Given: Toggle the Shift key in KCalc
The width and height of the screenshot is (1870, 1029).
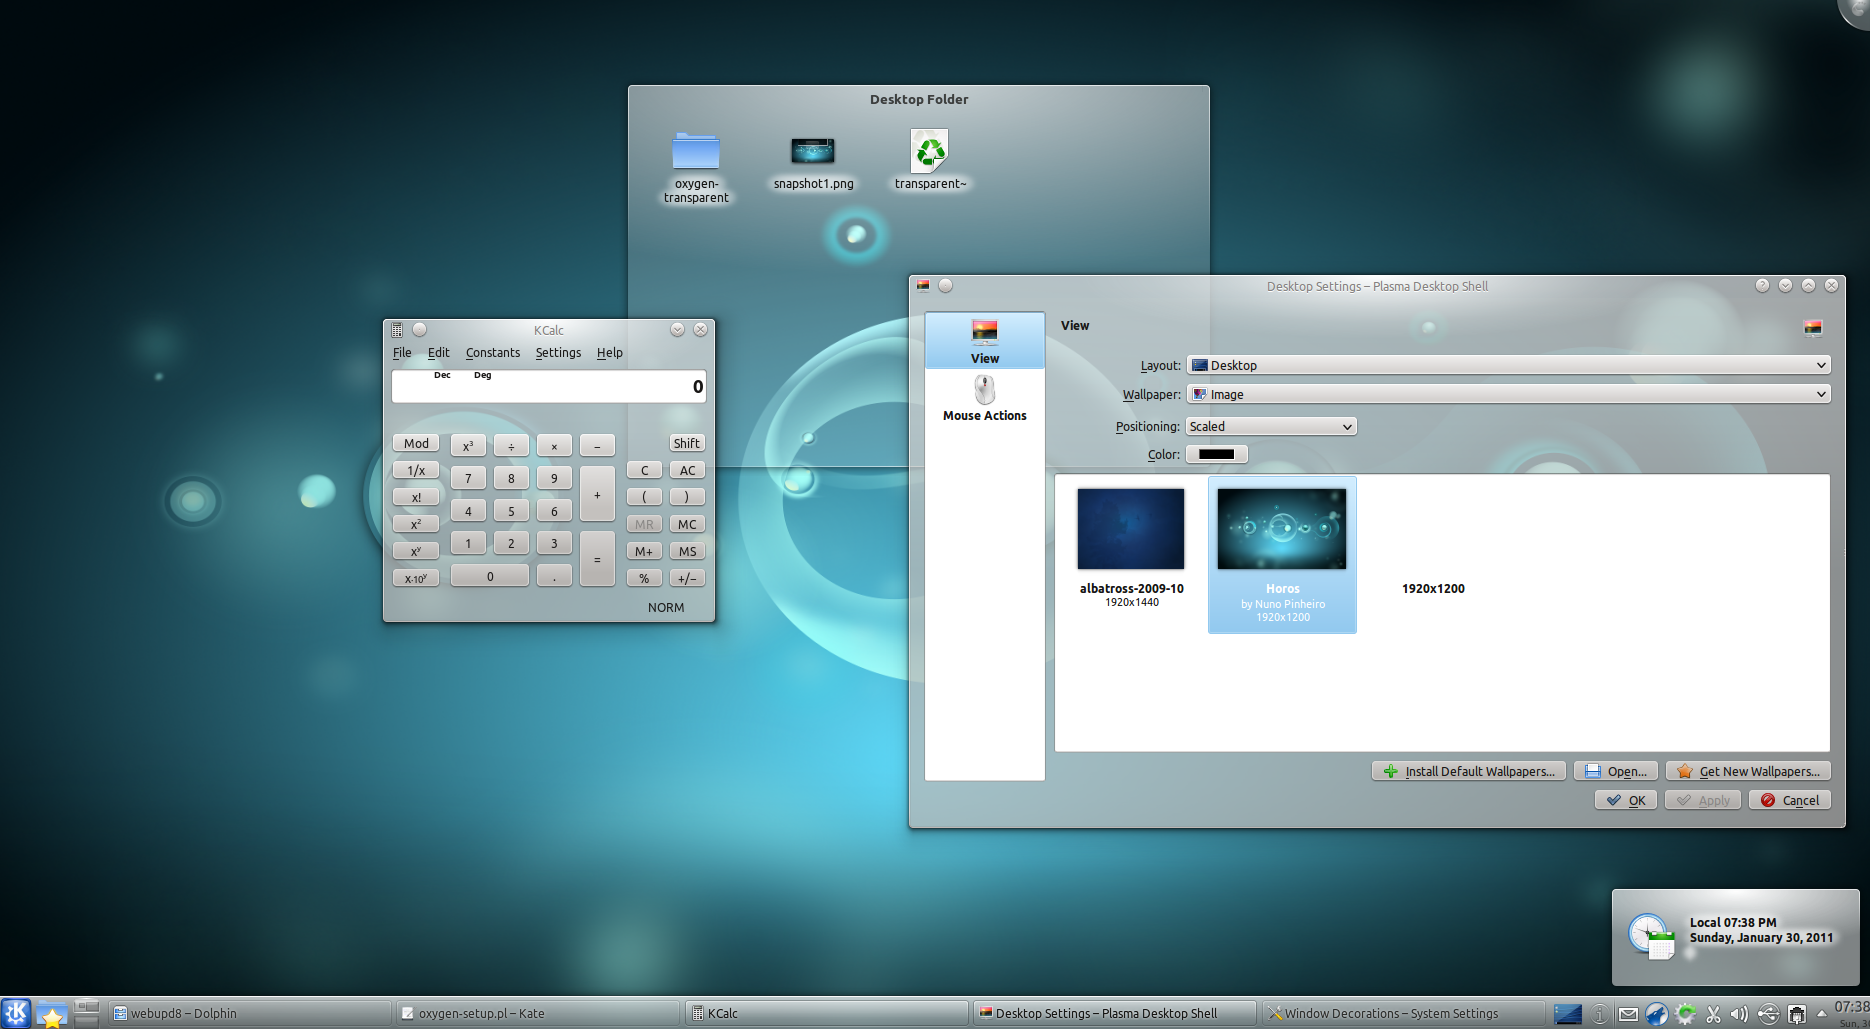Looking at the screenshot, I should coord(686,443).
